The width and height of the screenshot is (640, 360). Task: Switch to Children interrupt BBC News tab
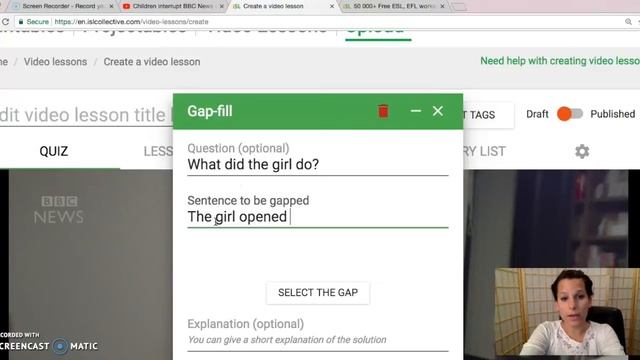coord(173,6)
